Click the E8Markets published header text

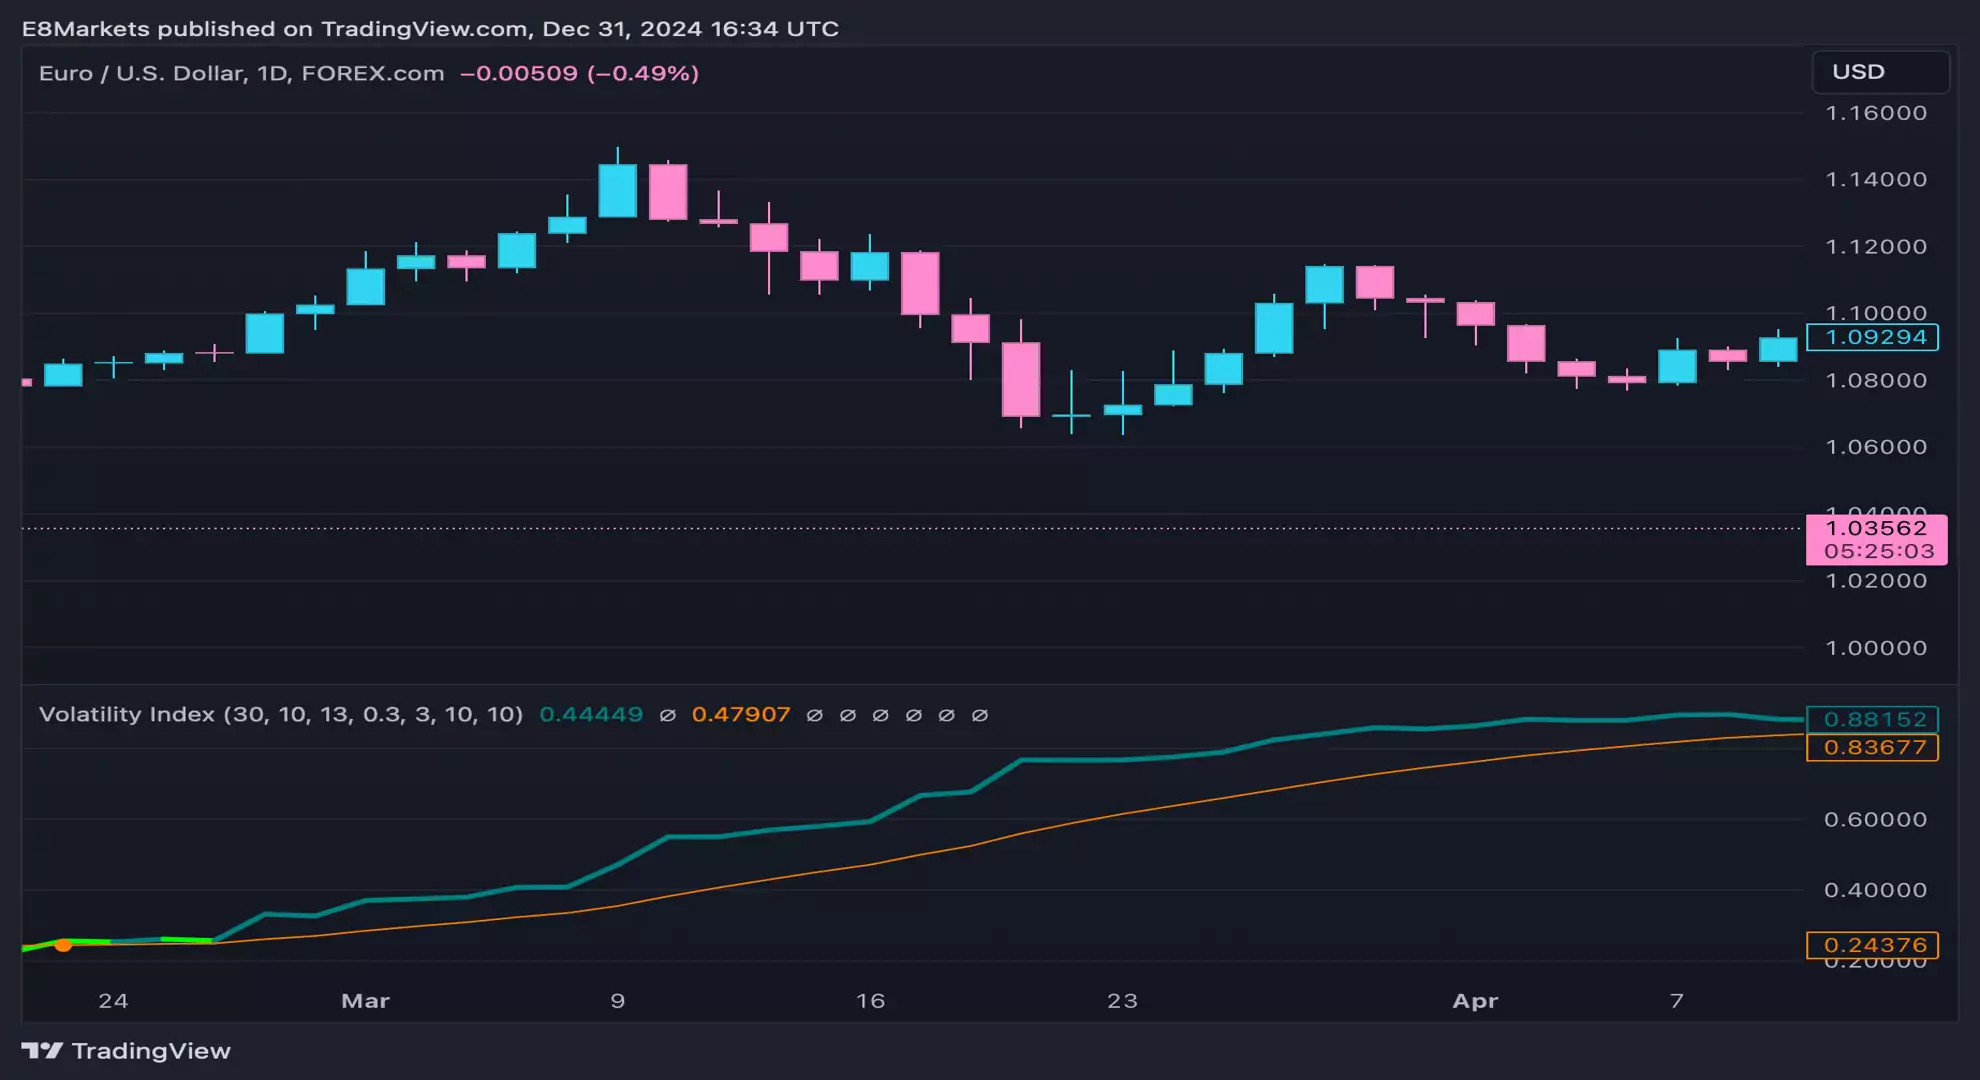pos(430,28)
